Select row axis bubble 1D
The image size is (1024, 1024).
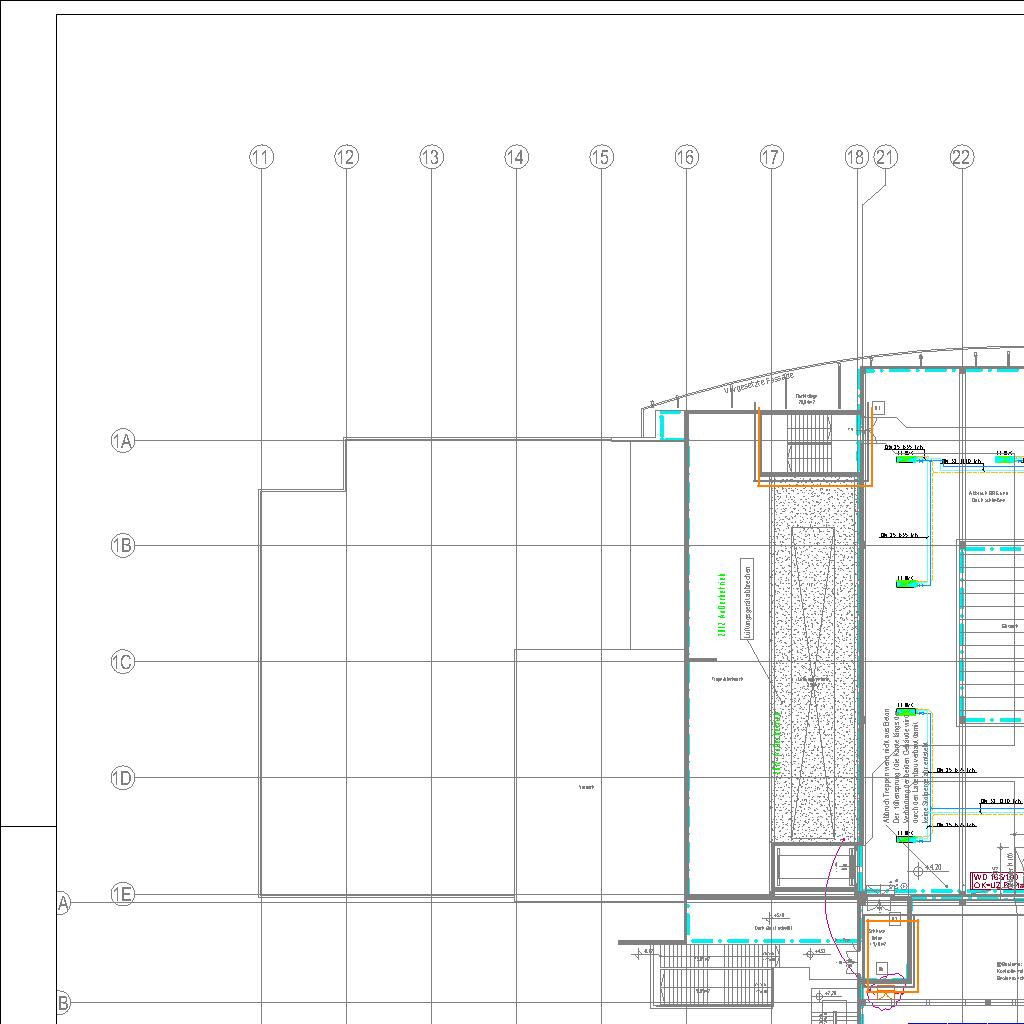(122, 778)
